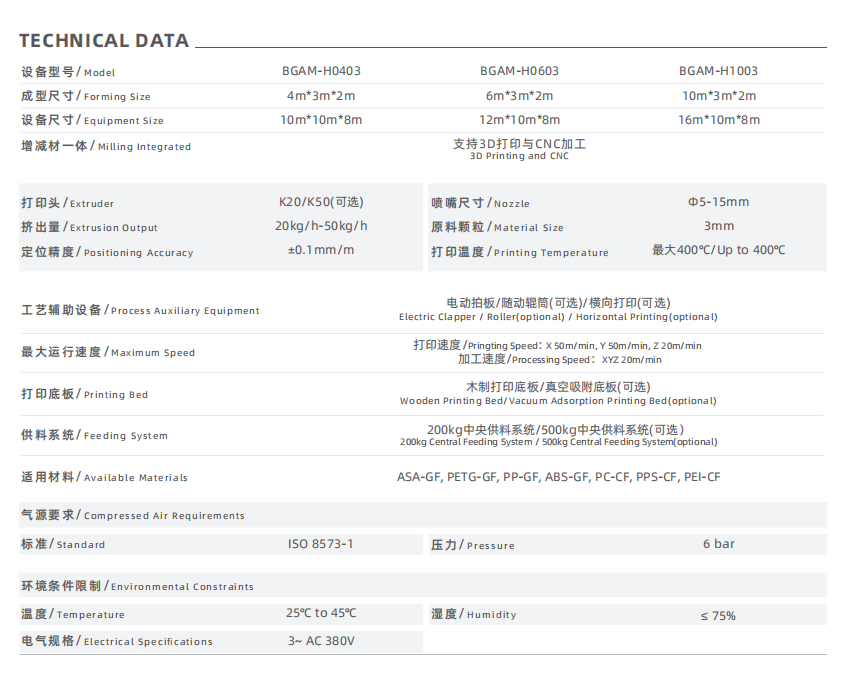Click equipment size 16m*10m*8m
Image resolution: width=851 pixels, height=693 pixels.
719,120
